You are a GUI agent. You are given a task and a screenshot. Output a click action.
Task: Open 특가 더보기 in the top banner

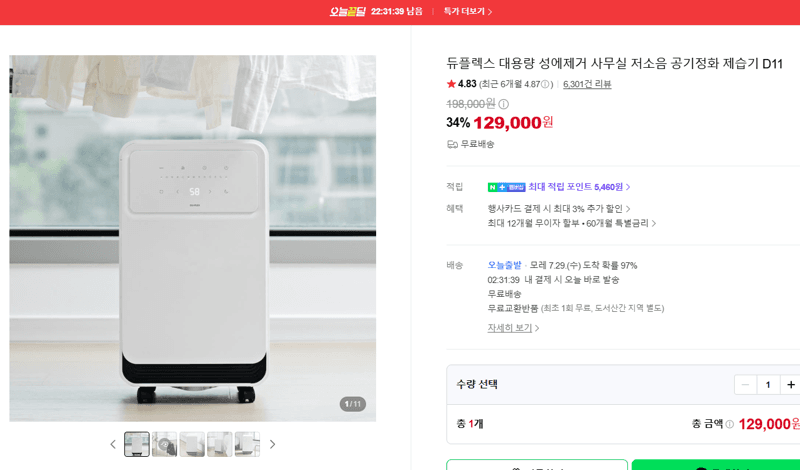coord(468,11)
